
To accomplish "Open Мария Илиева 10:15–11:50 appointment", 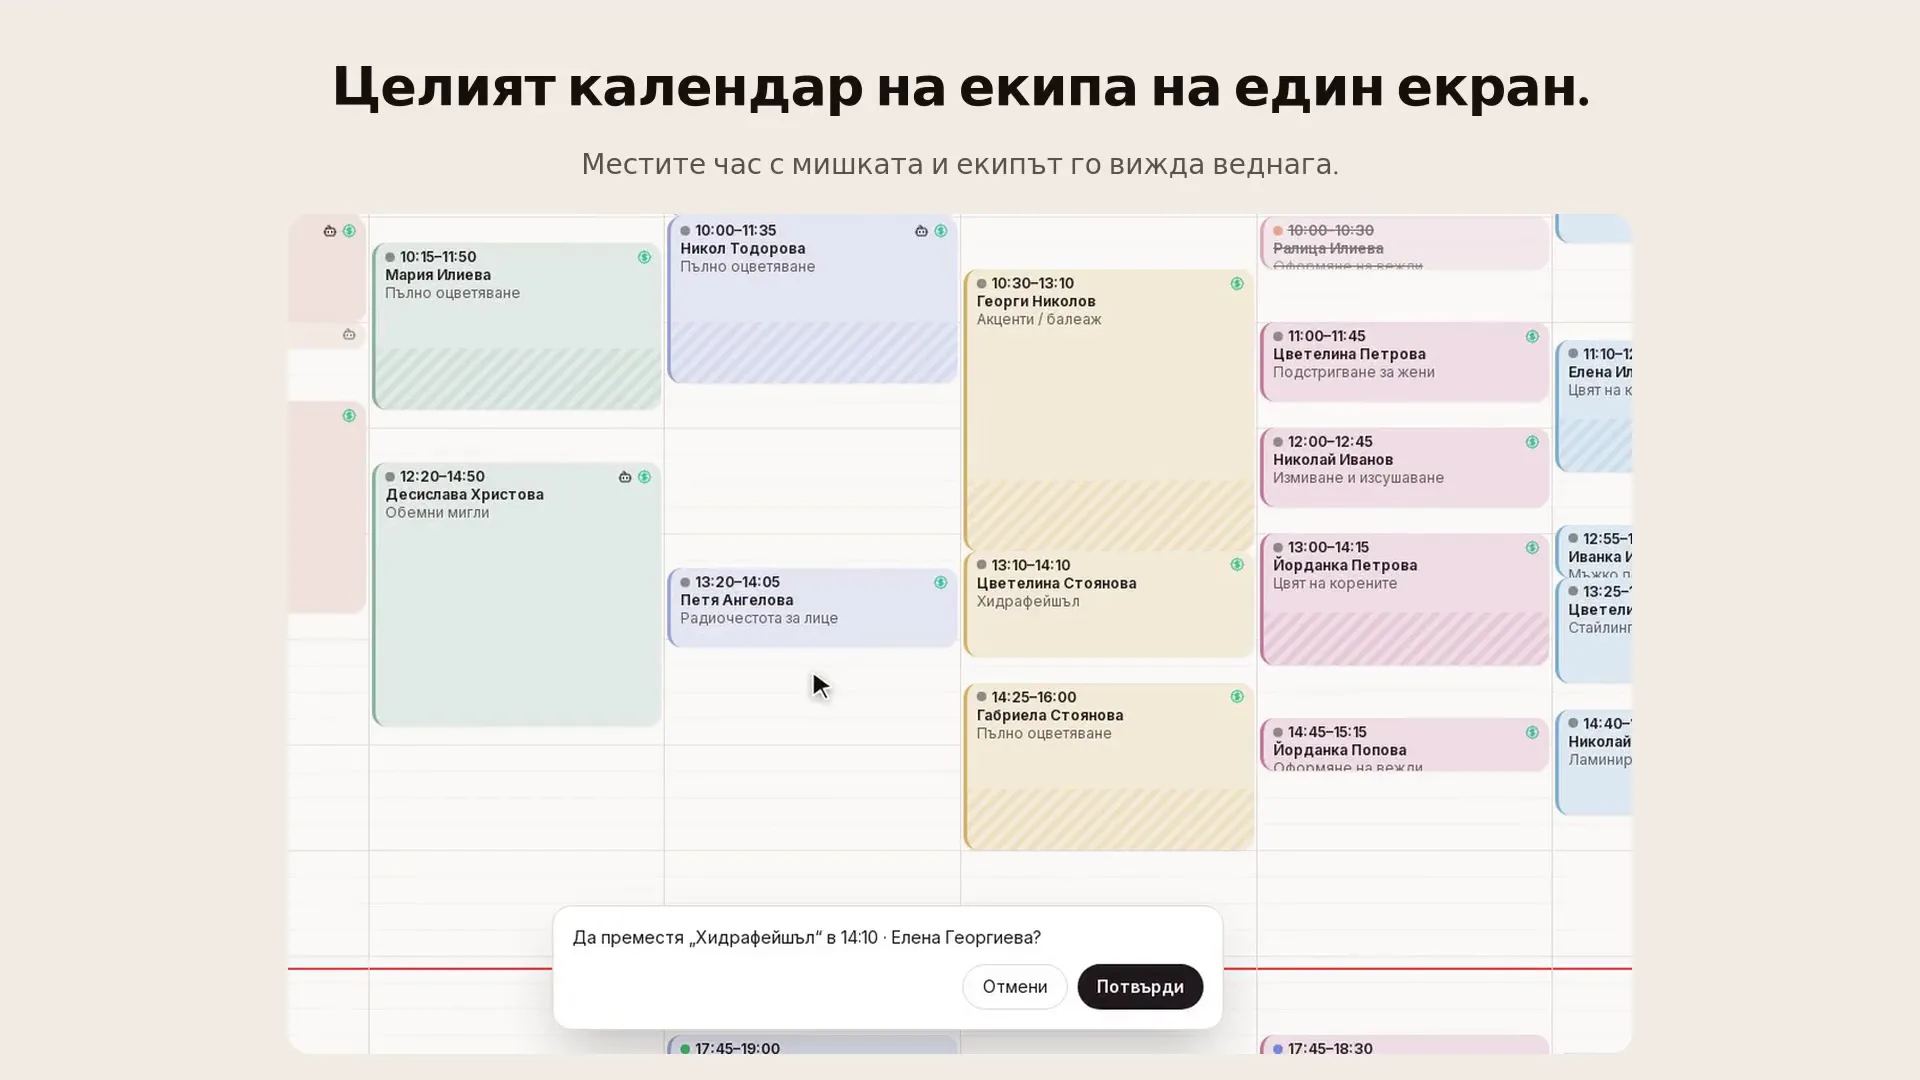I will [x=517, y=326].
